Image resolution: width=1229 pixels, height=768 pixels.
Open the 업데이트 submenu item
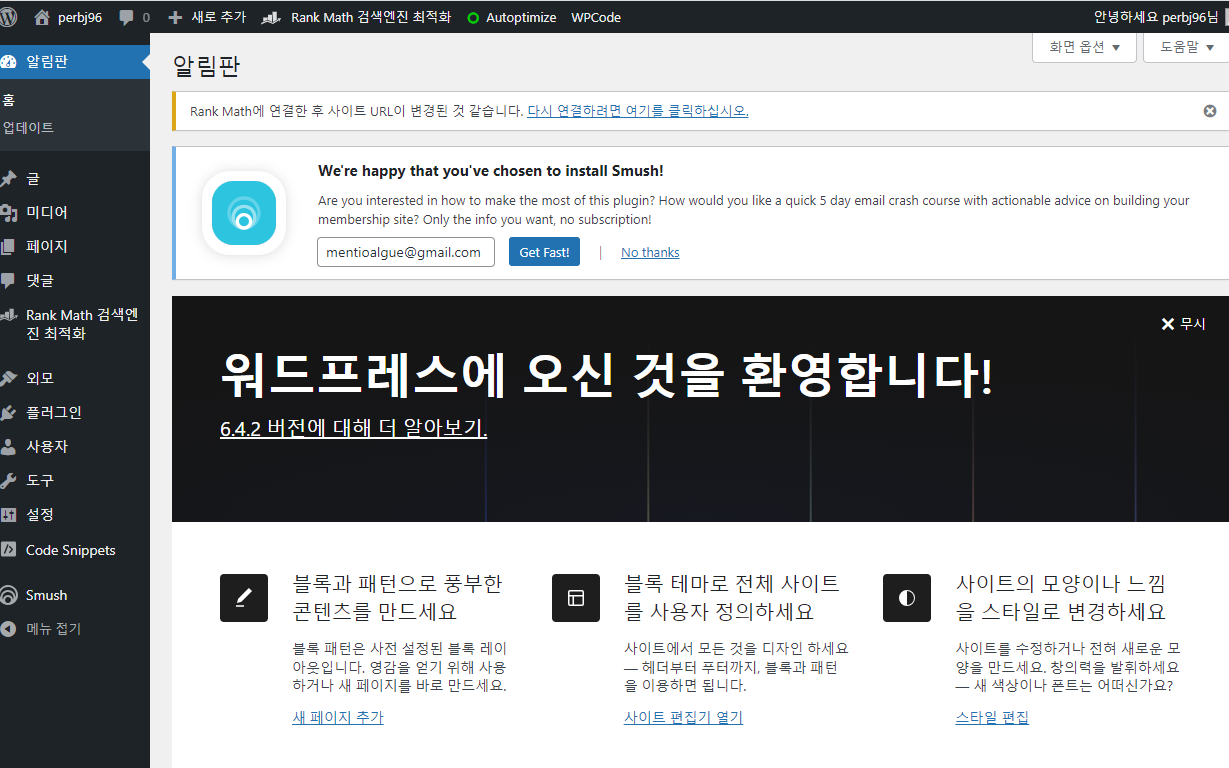point(28,127)
